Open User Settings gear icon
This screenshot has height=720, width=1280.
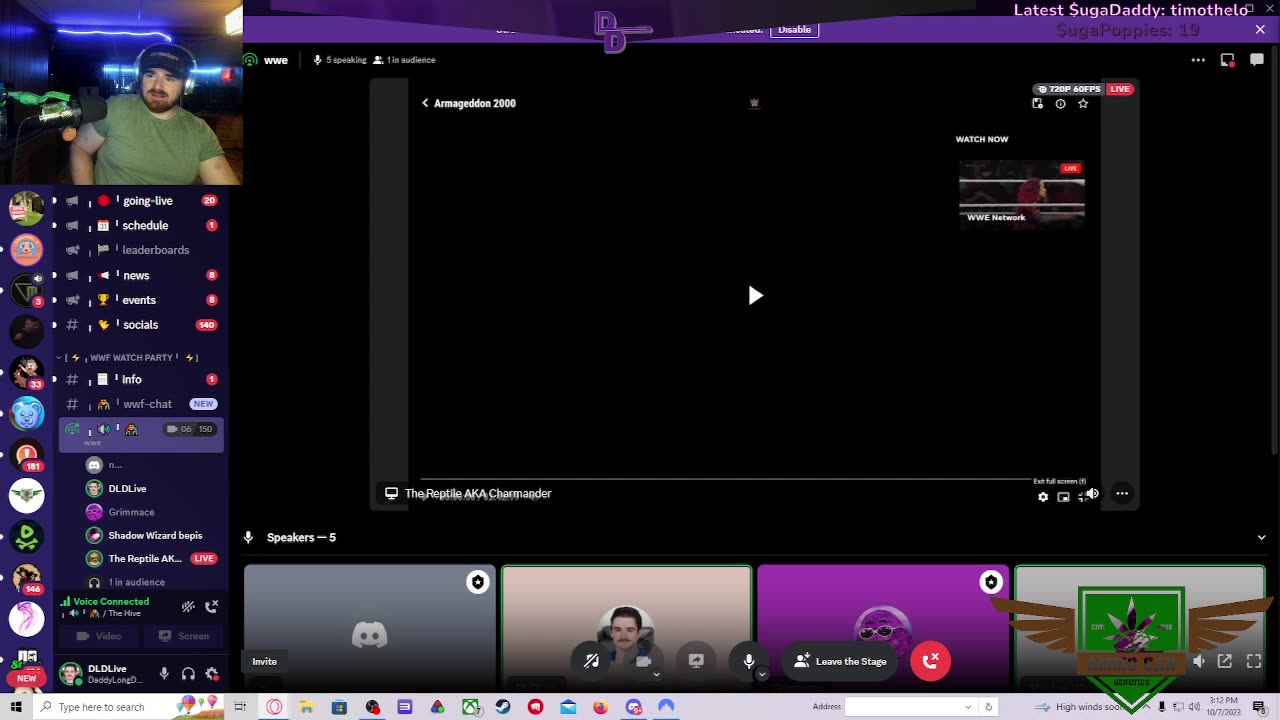coord(212,674)
